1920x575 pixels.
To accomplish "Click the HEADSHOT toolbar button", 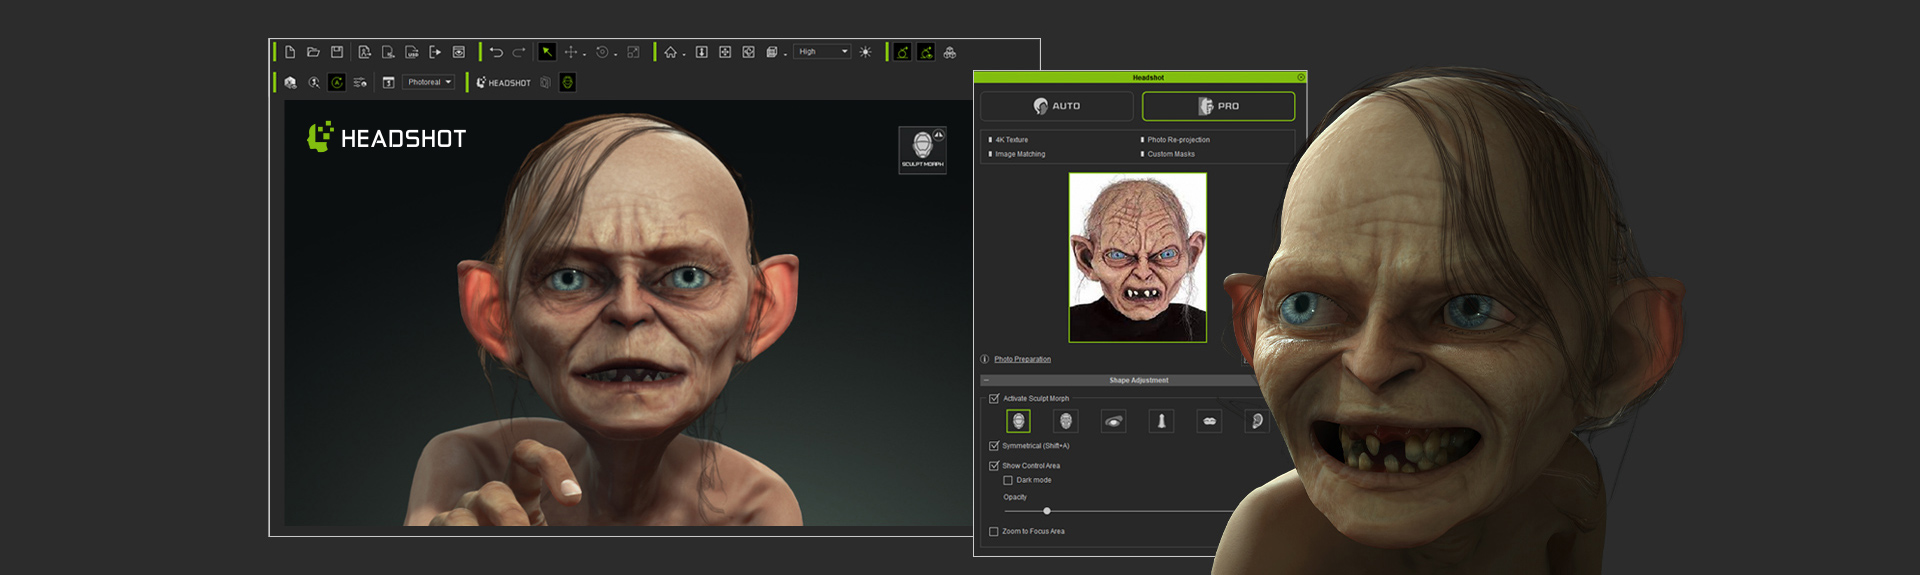I will pos(504,83).
